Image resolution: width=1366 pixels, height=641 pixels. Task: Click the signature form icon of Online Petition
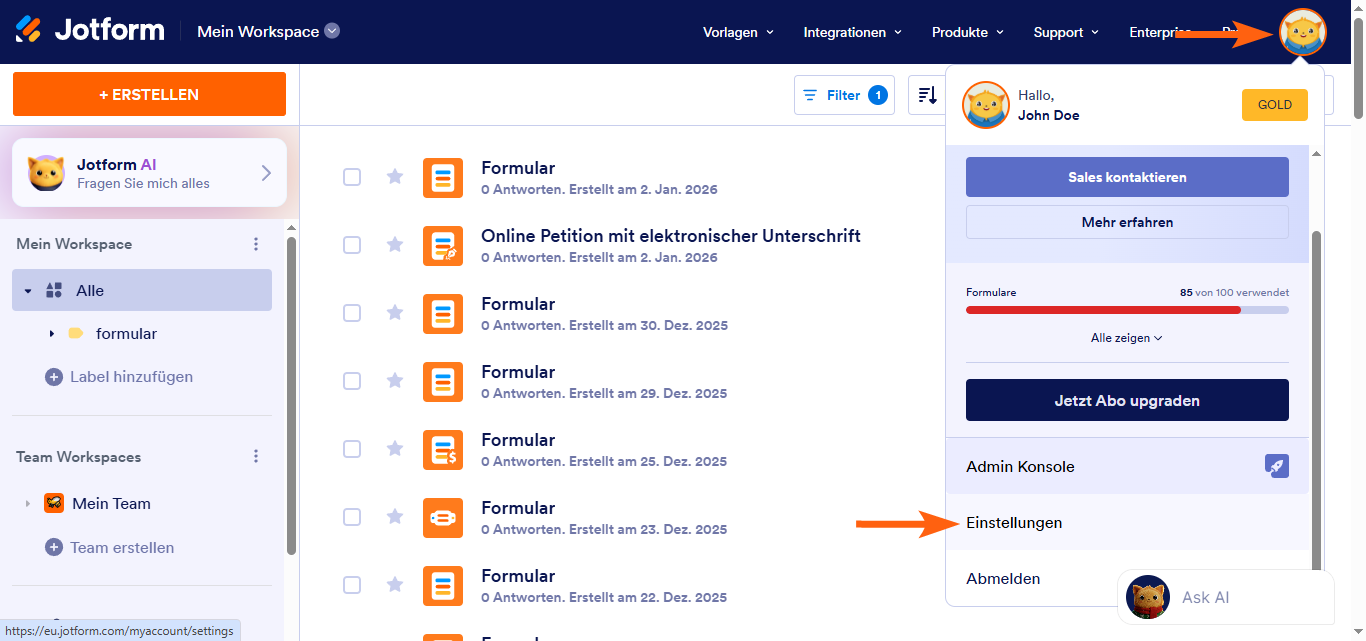coord(443,245)
